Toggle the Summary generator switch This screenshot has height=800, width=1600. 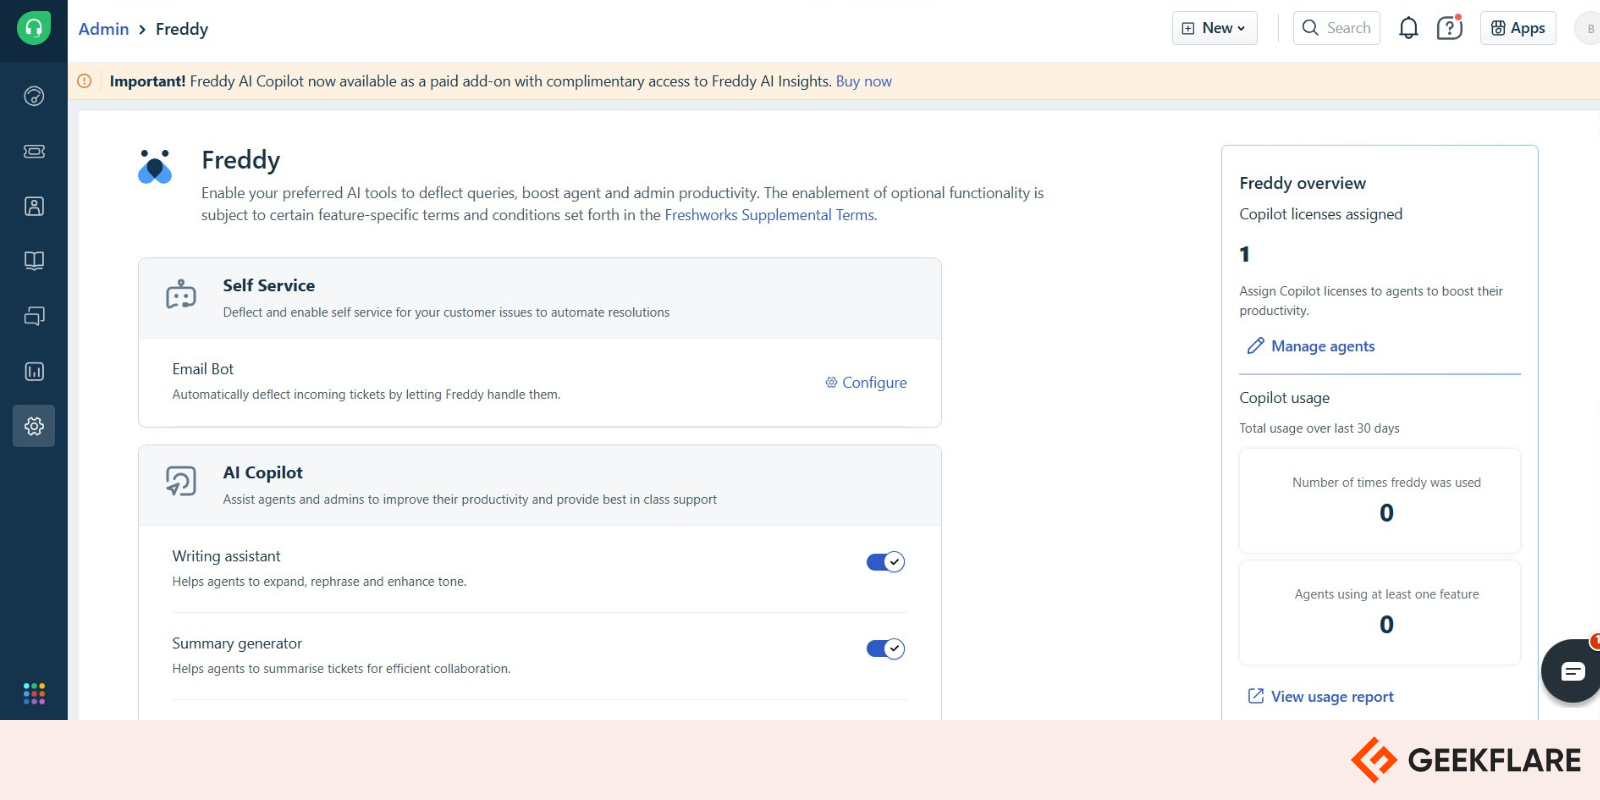pyautogui.click(x=885, y=649)
